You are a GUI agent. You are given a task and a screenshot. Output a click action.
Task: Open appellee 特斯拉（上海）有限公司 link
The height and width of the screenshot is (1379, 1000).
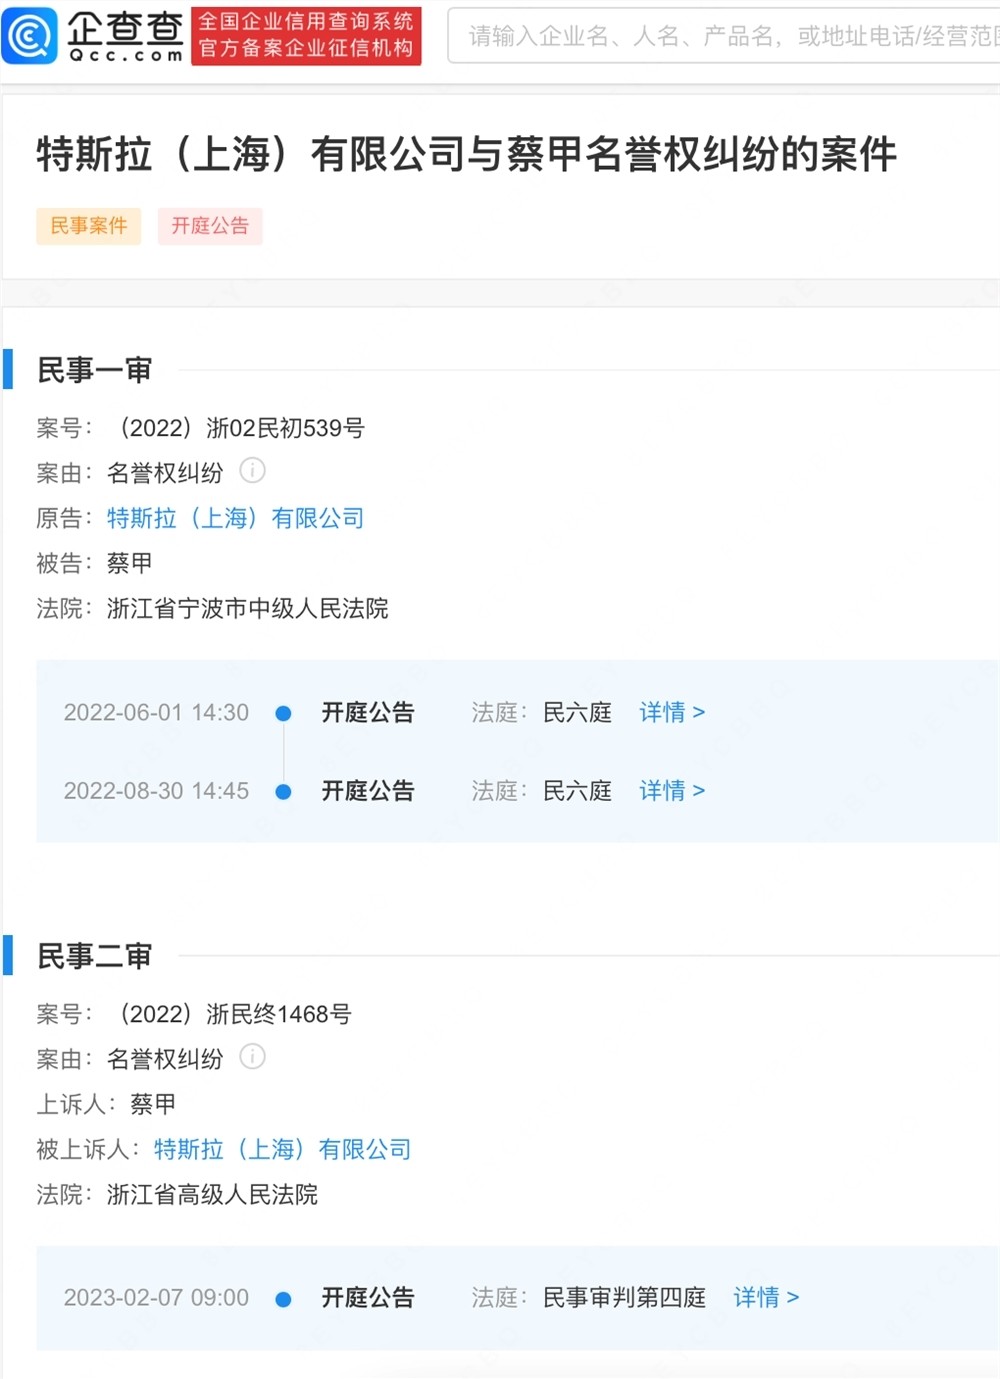point(283,1149)
